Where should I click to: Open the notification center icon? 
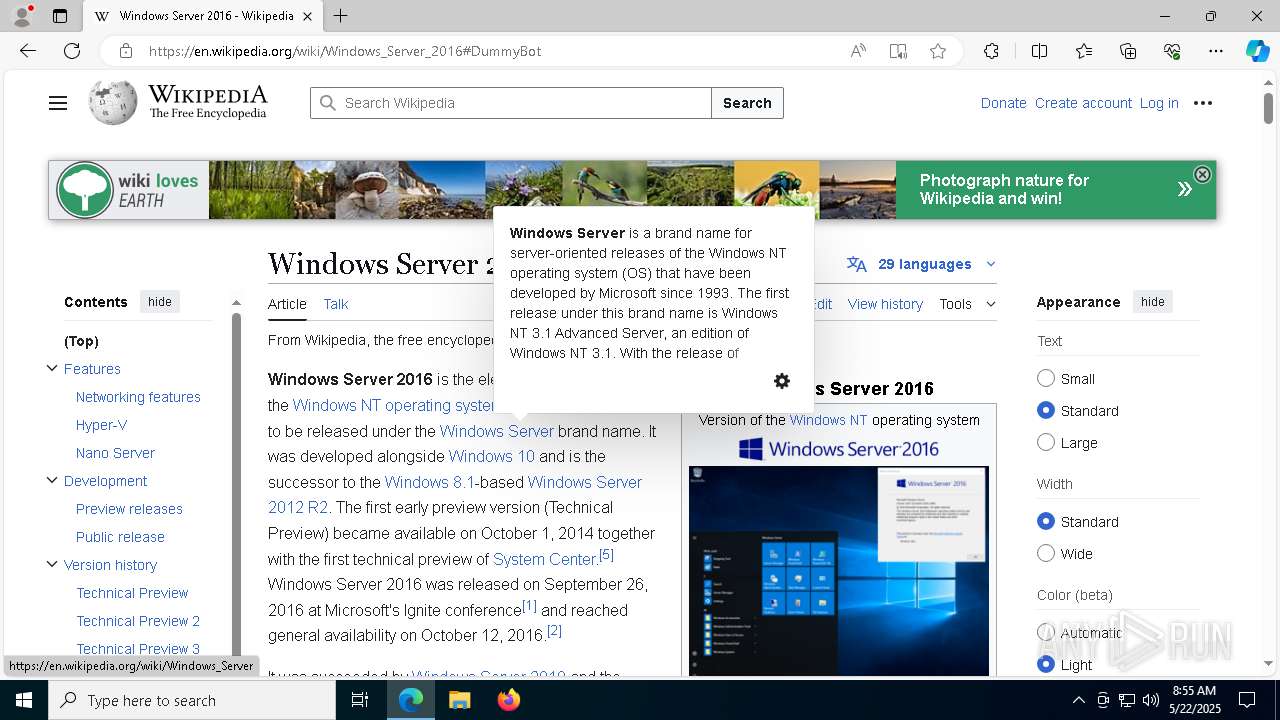coord(1247,700)
